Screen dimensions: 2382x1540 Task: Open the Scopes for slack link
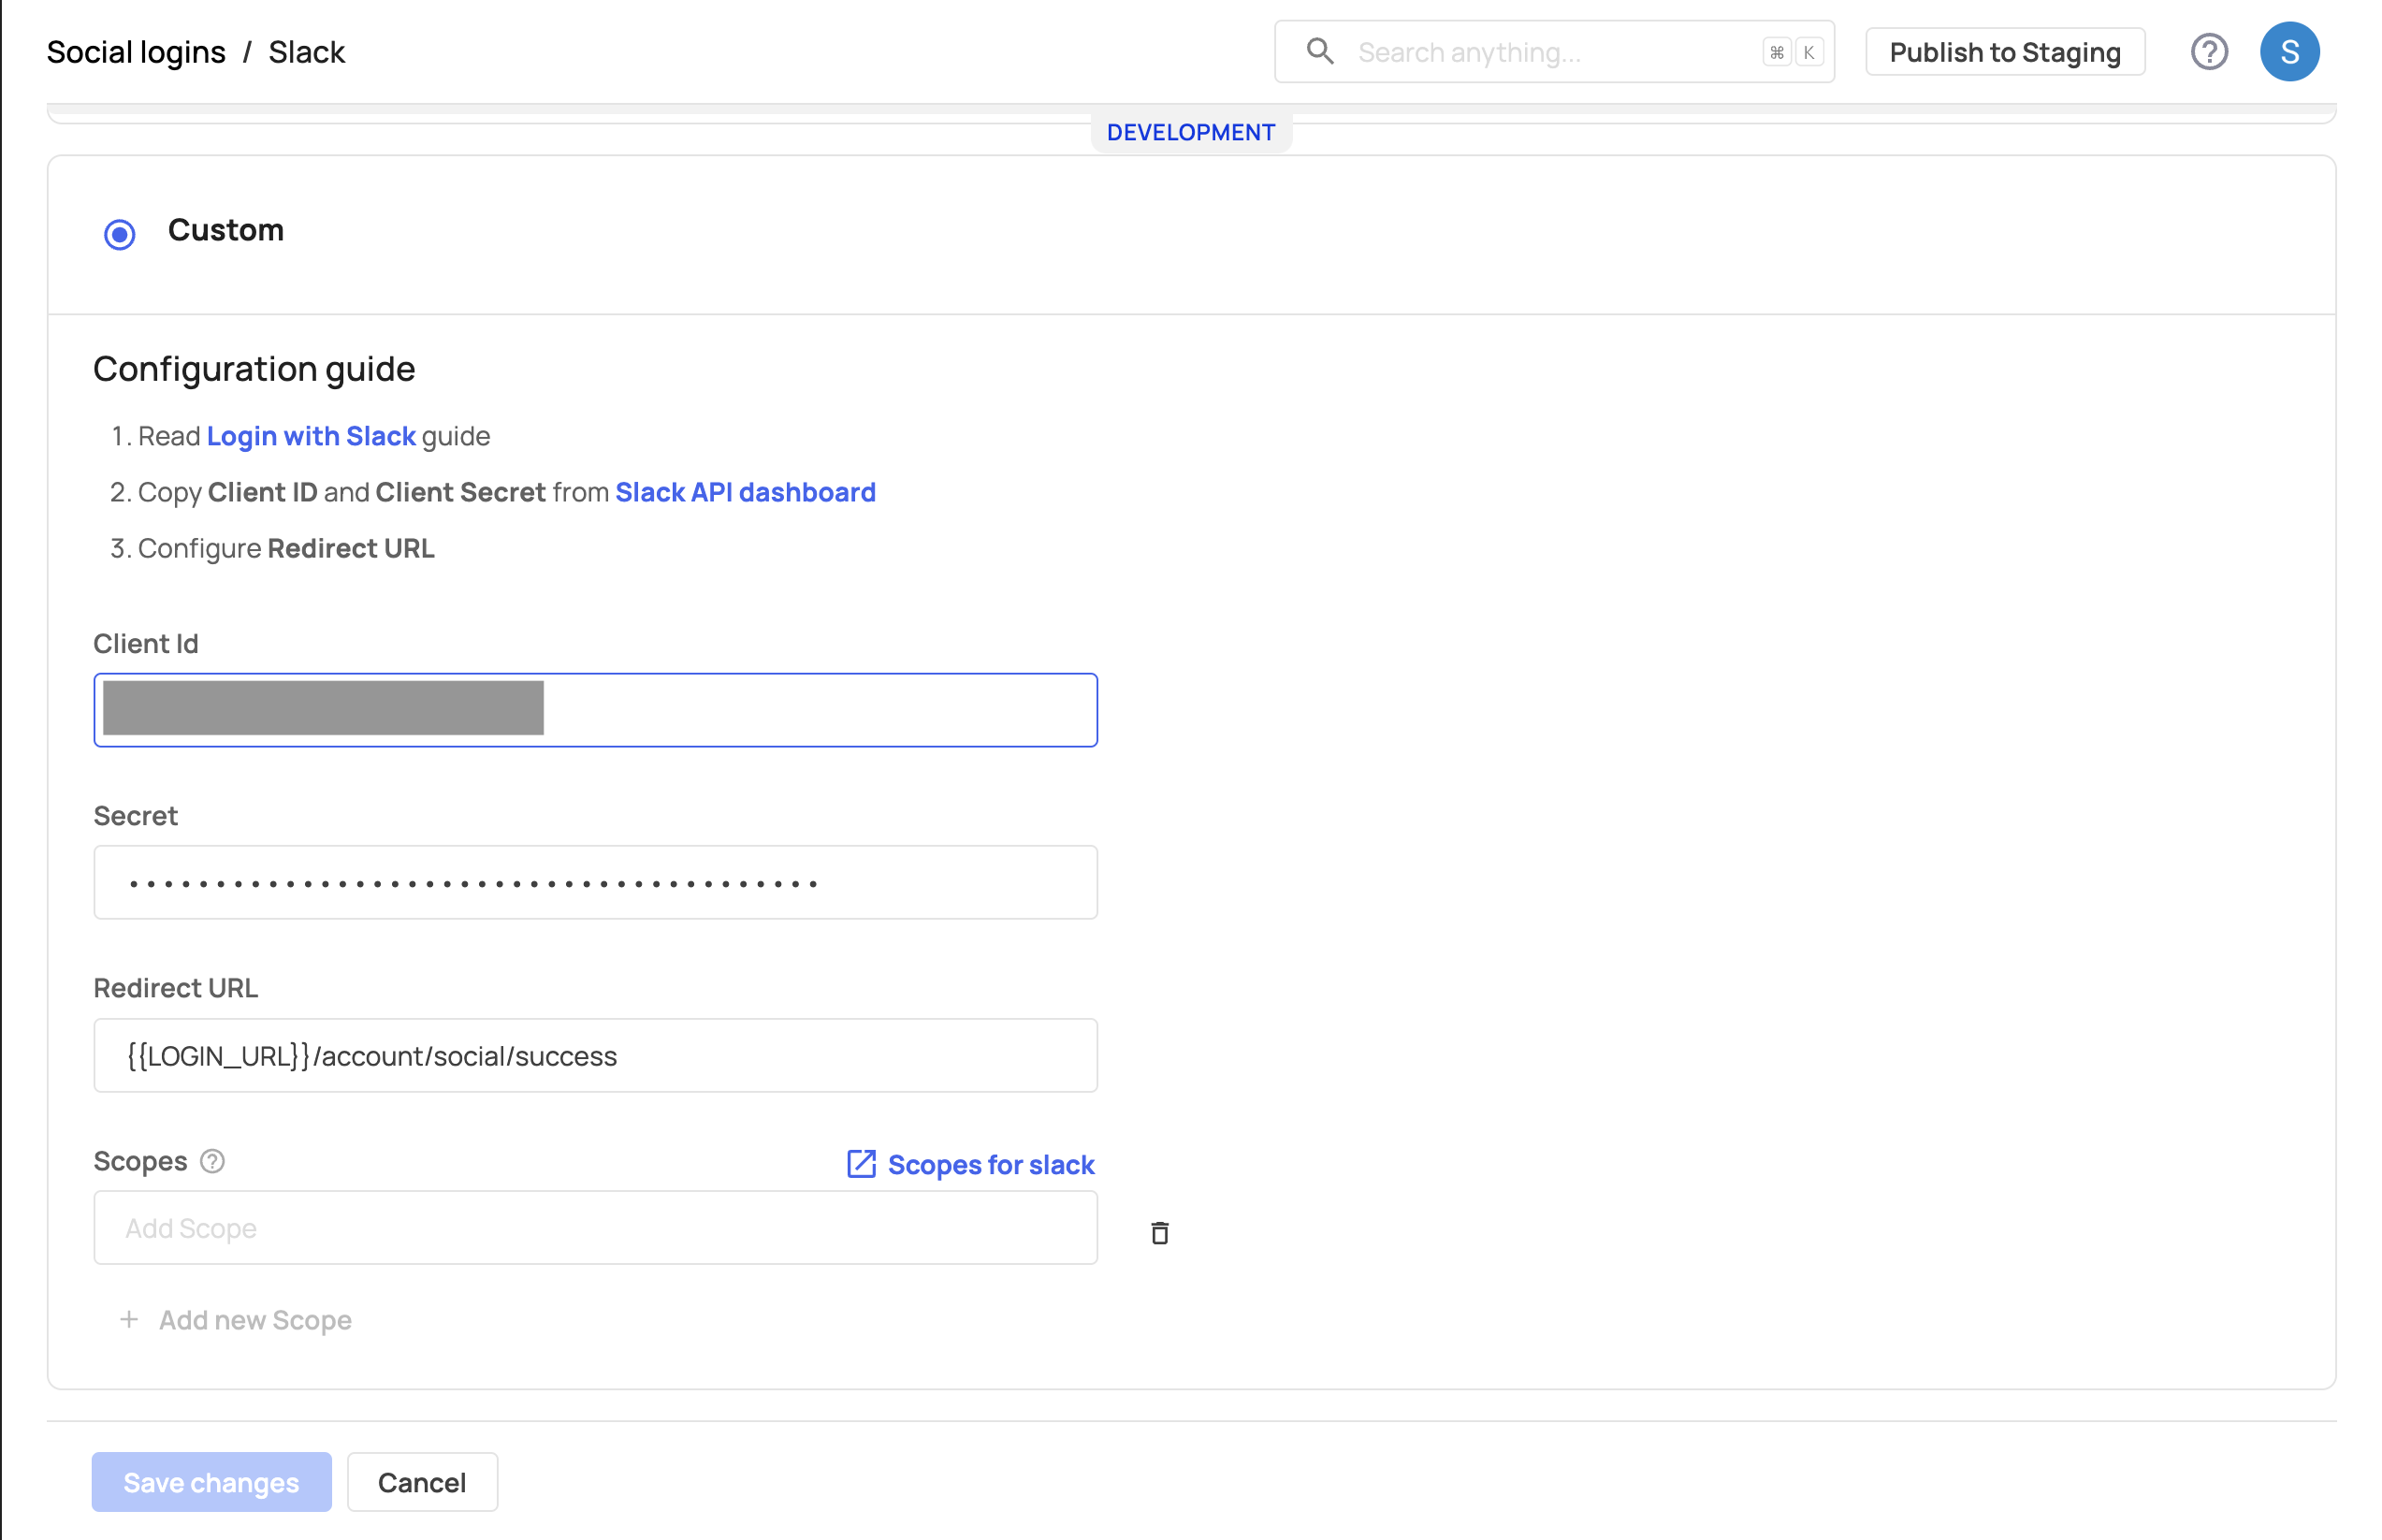coord(990,1165)
